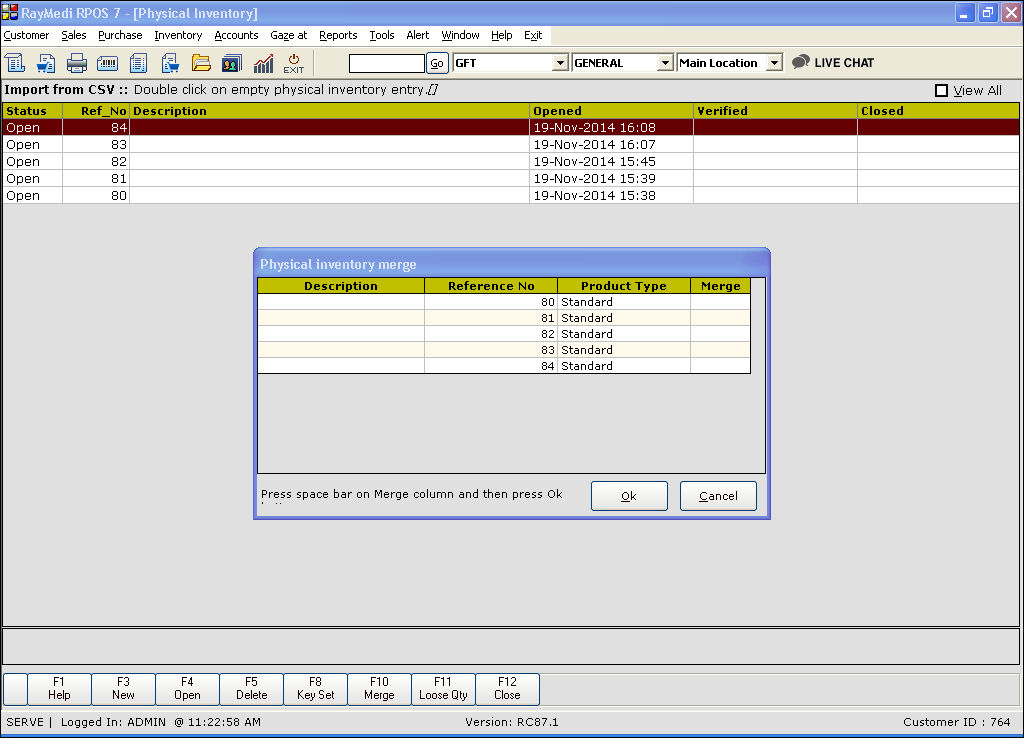Open the Reports menu
Screen dimensions: 1024x738
click(338, 35)
